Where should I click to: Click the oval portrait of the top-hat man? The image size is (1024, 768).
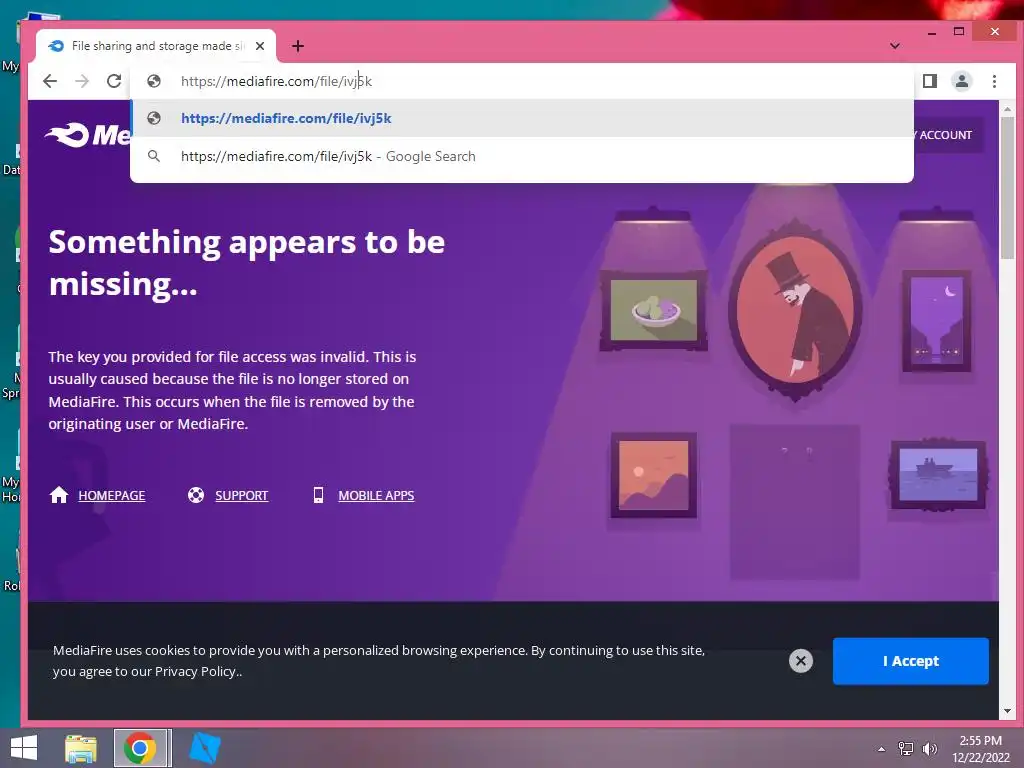point(795,312)
